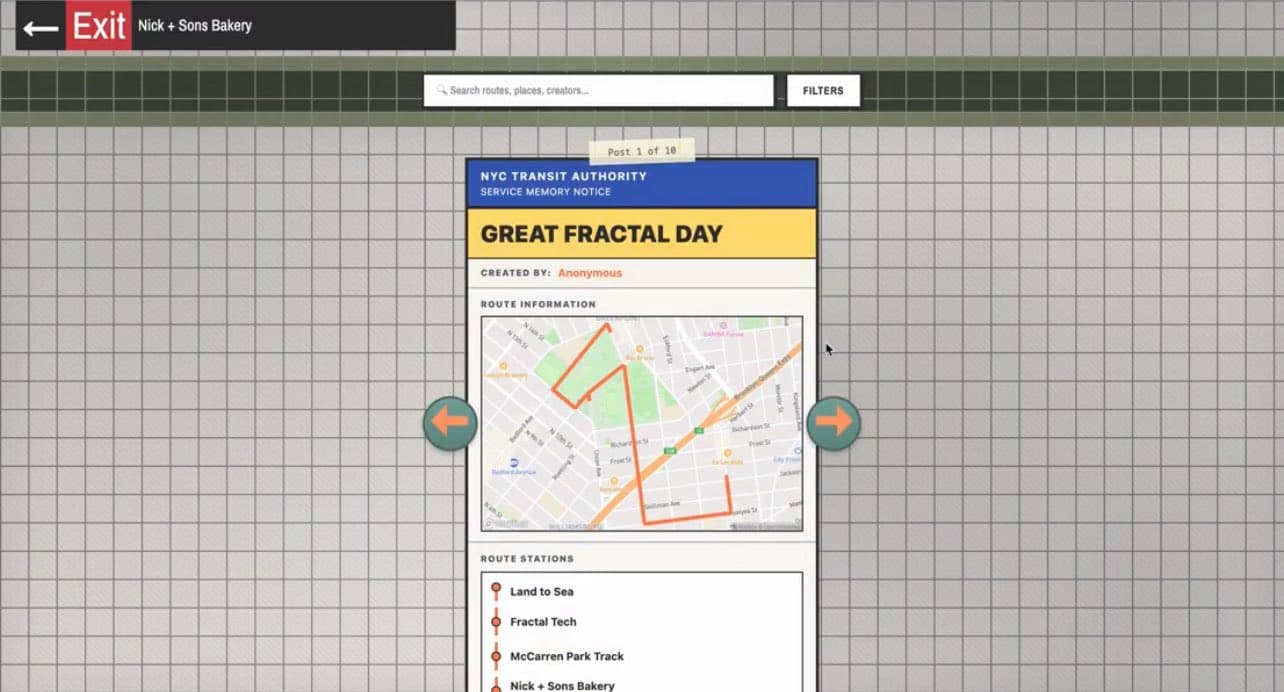The height and width of the screenshot is (692, 1284).
Task: Open the Filters panel
Action: 822,90
